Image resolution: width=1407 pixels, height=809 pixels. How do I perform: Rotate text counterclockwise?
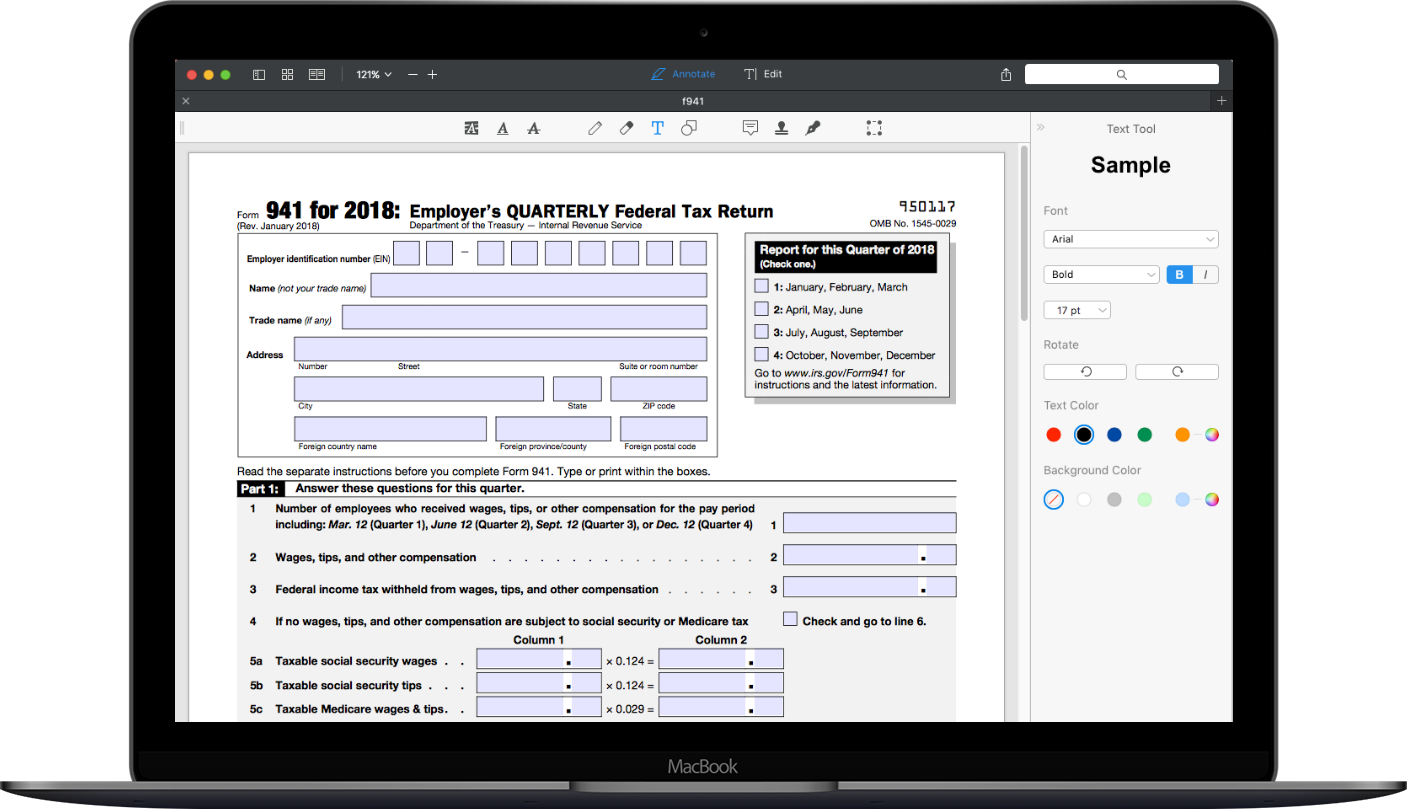1085,372
